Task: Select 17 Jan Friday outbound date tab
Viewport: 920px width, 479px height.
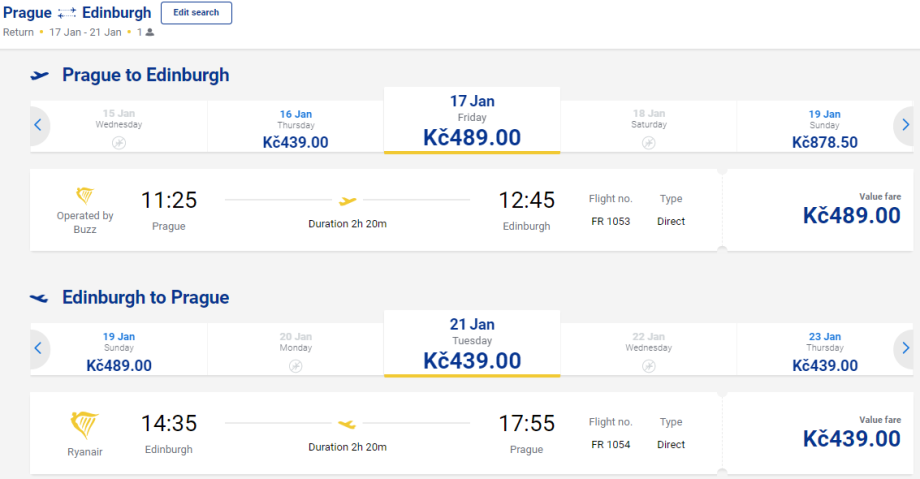Action: [x=472, y=121]
